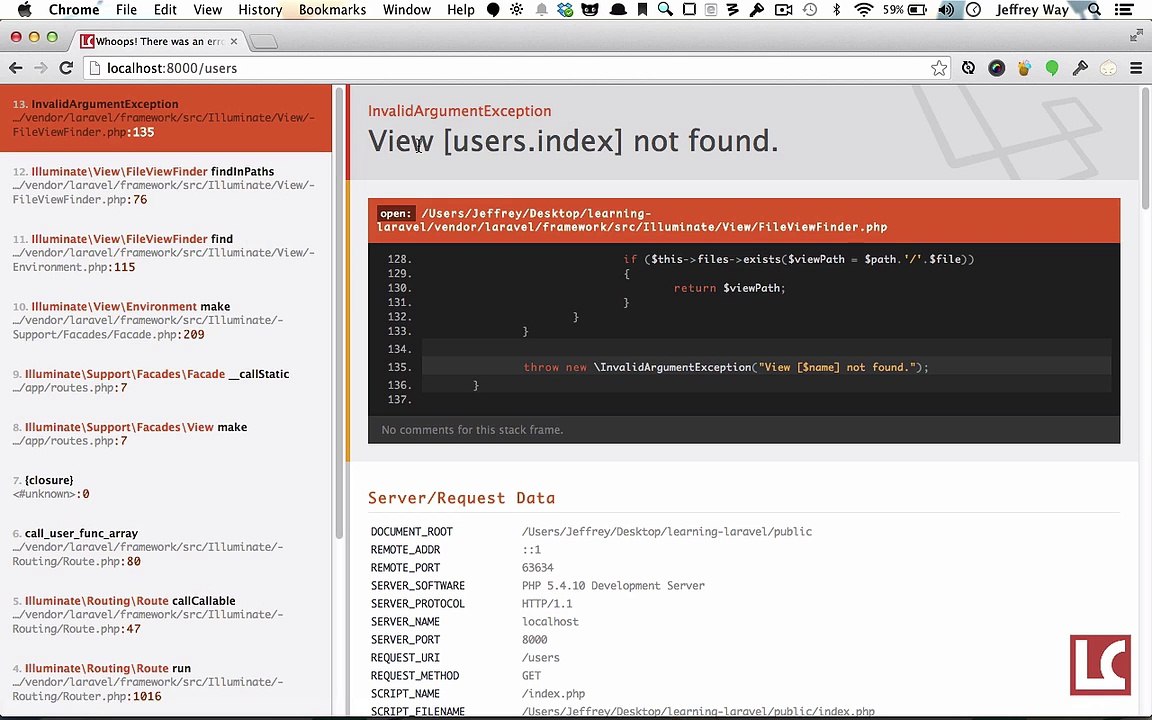Click code line 135 throw new statement
The image size is (1152, 720).
tap(726, 367)
